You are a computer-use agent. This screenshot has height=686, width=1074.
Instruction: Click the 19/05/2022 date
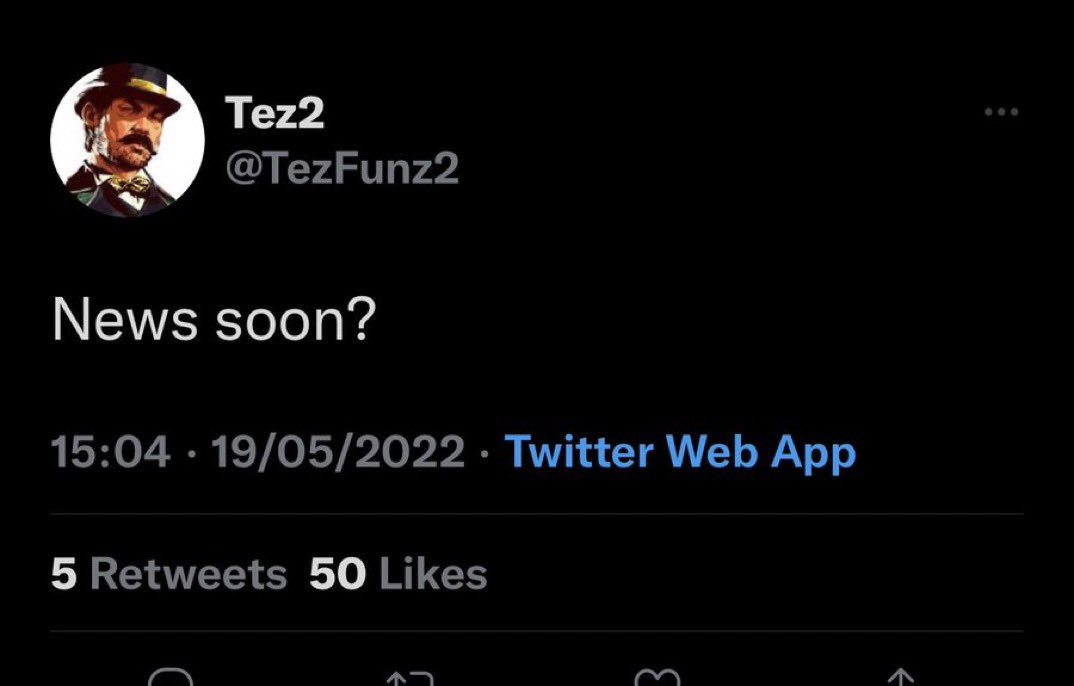[x=338, y=452]
